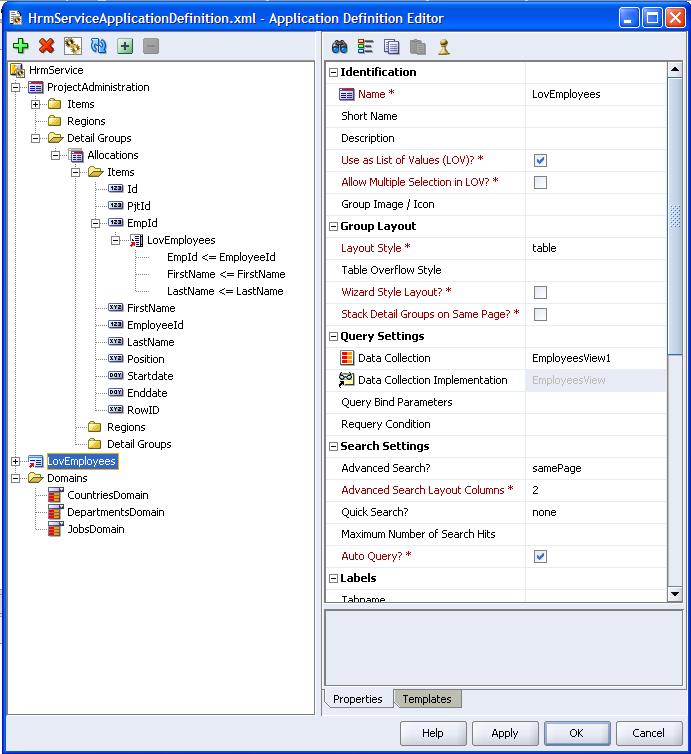
Task: Enable Allow Multiple Selection in LOV
Action: pos(540,182)
